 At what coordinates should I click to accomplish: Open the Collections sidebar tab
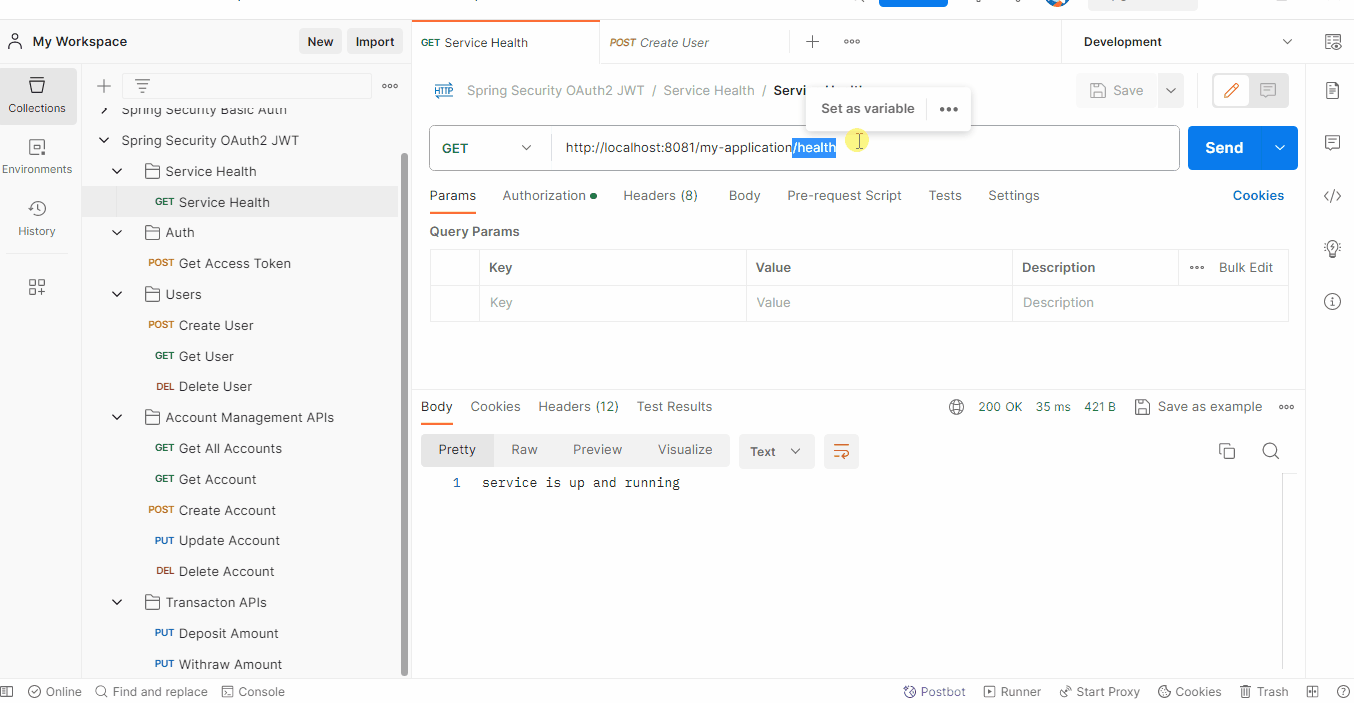tap(37, 96)
